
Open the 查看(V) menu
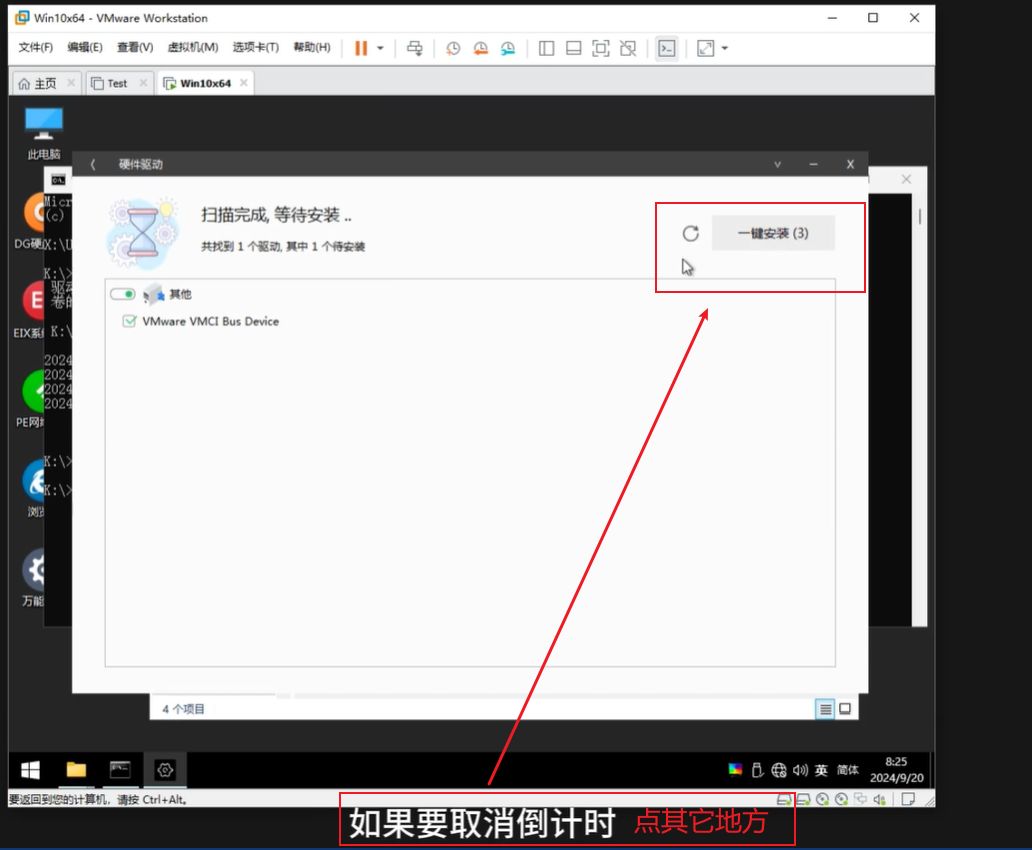pyautogui.click(x=135, y=48)
